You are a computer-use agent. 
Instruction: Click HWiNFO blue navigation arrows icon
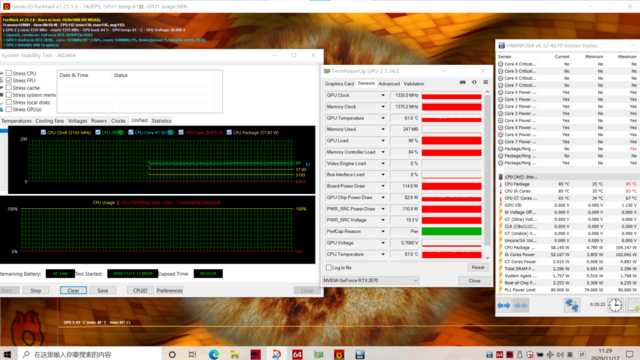[504, 305]
